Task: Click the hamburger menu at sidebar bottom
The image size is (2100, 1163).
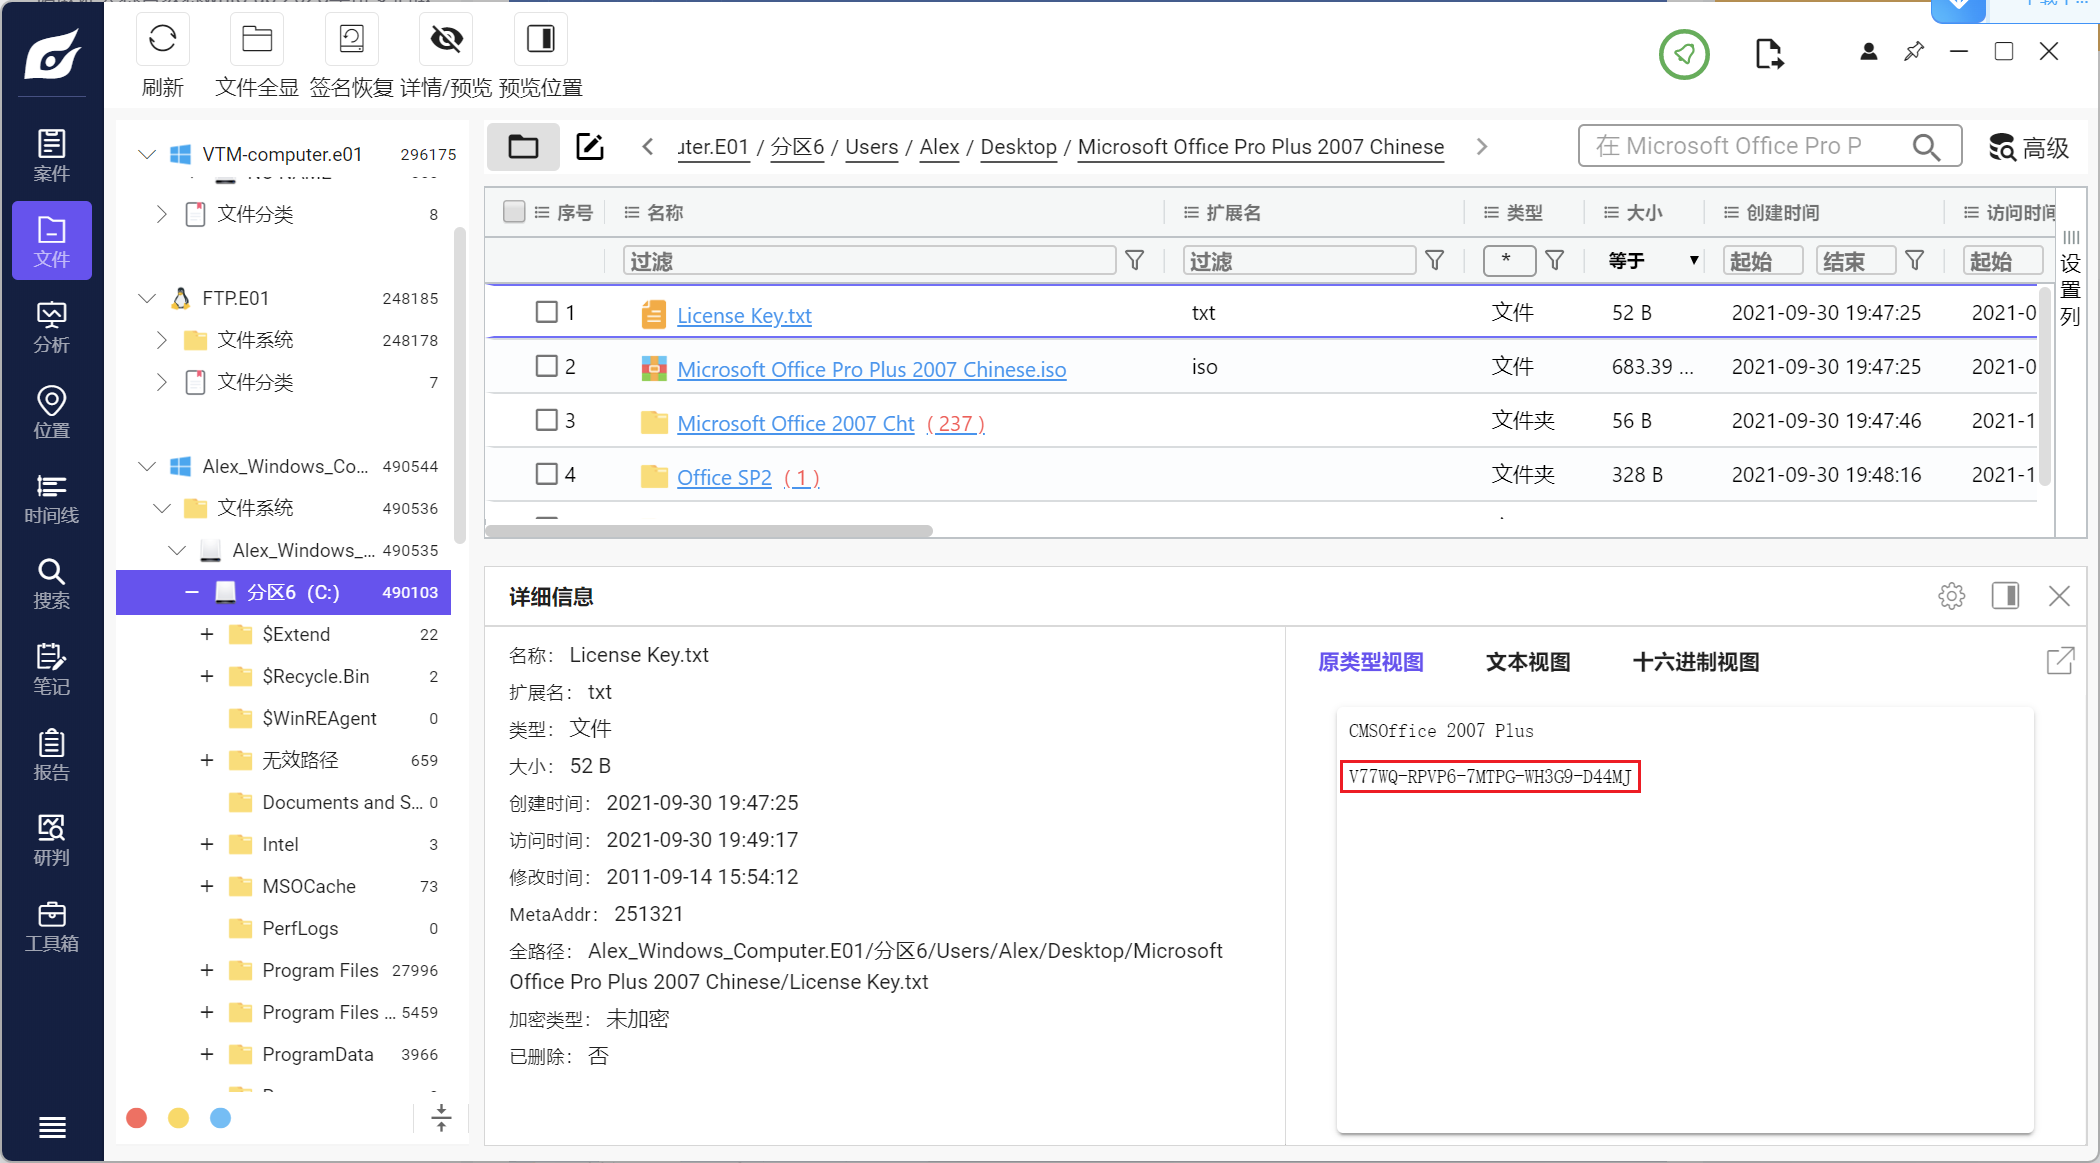Action: [52, 1128]
